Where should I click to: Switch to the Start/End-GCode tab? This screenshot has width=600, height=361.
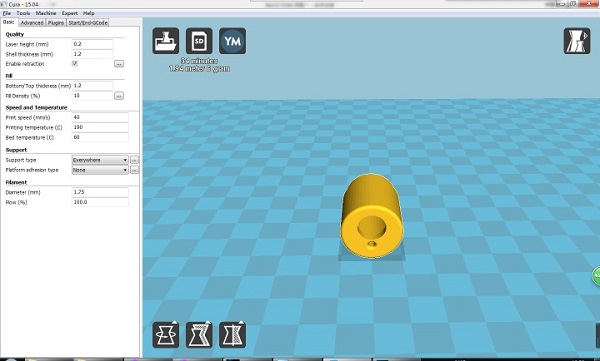point(88,23)
